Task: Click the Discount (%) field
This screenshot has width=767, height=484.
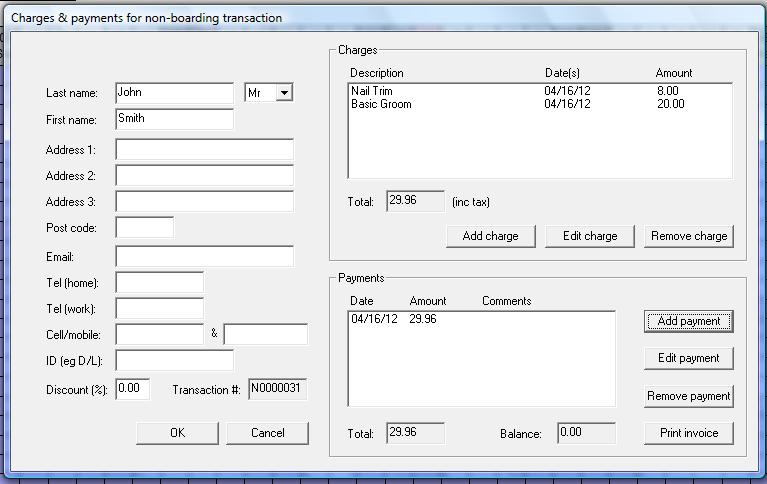Action: [x=132, y=388]
